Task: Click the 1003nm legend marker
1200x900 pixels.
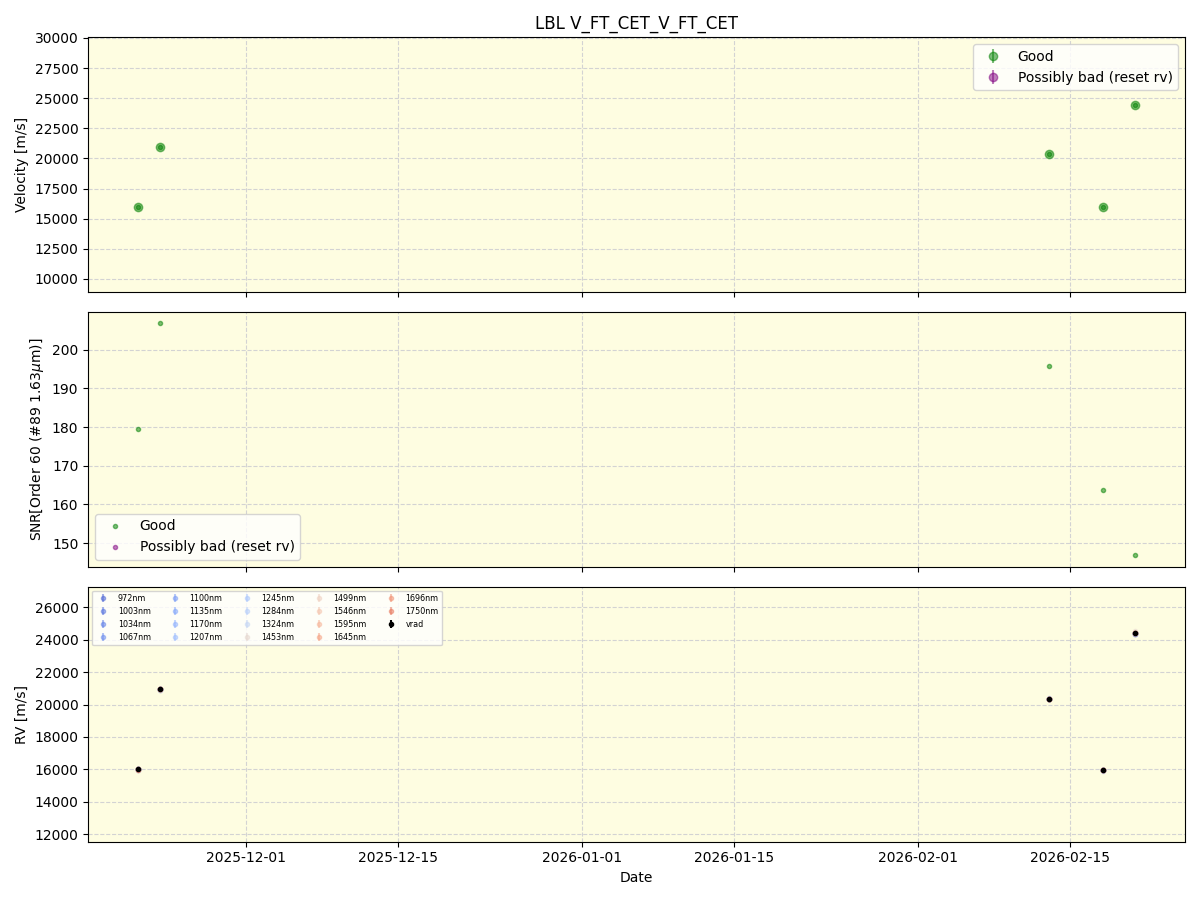Action: [103, 611]
